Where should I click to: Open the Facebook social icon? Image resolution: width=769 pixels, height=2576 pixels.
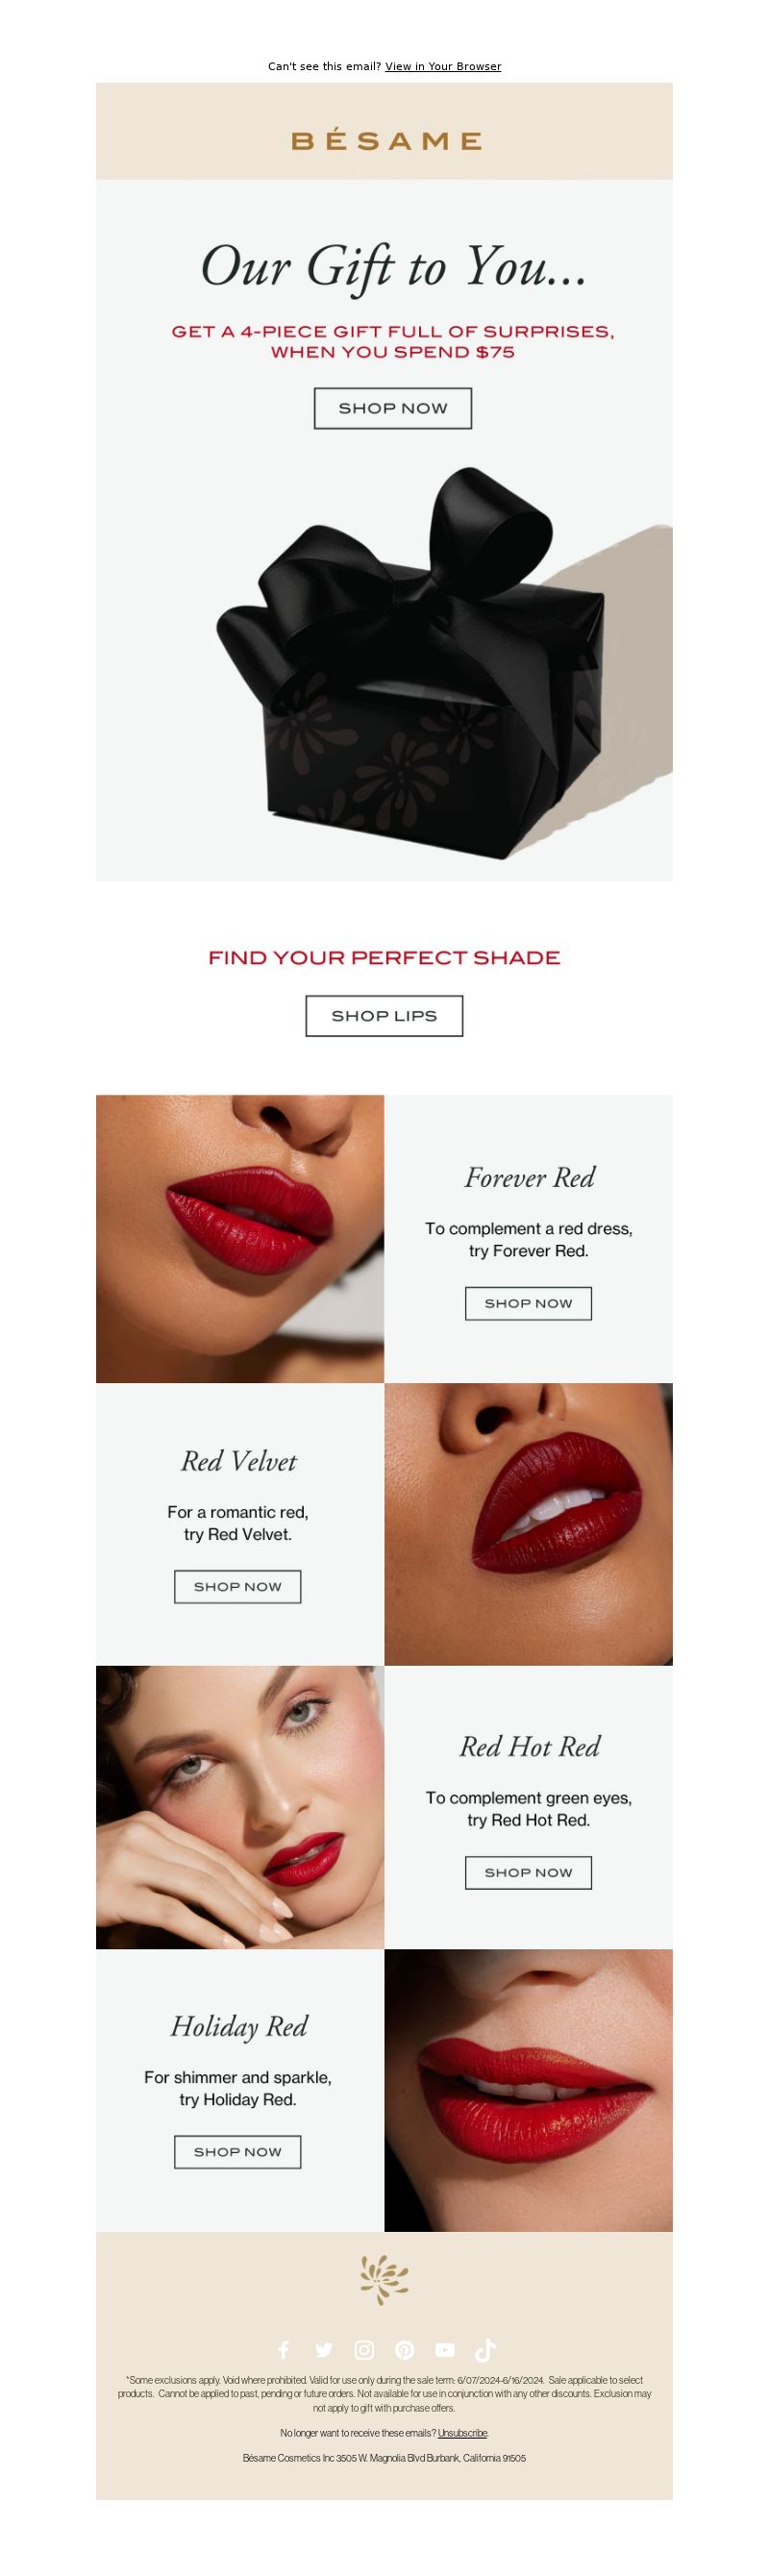pyautogui.click(x=283, y=2350)
